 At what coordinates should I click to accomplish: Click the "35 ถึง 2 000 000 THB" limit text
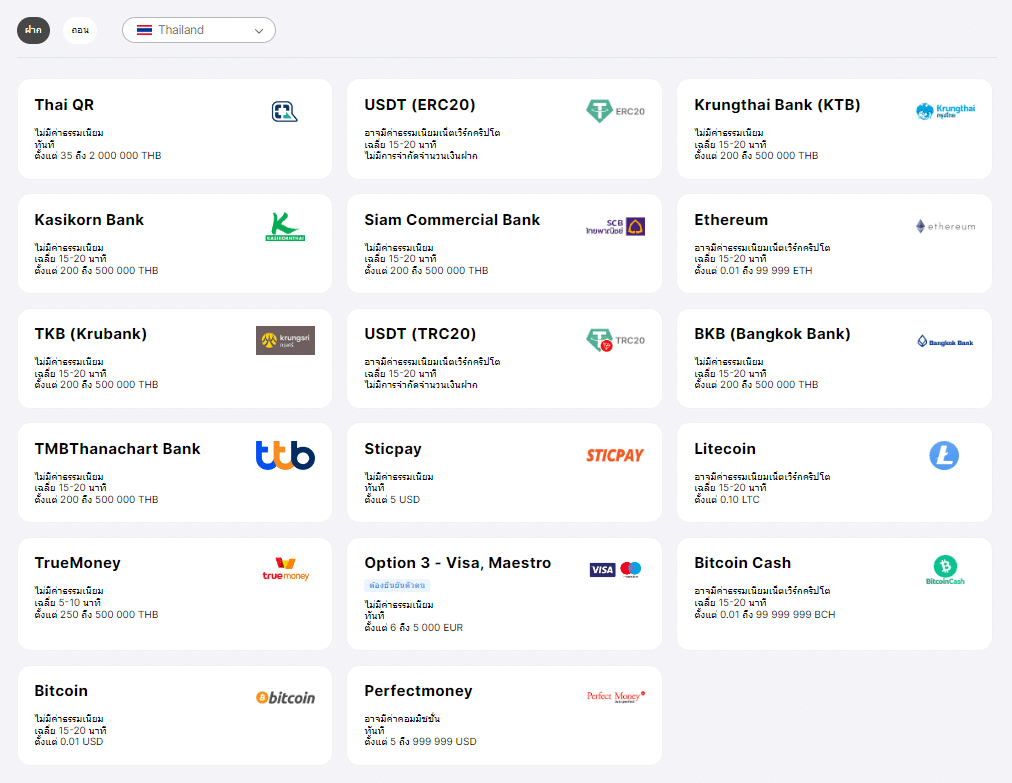[111, 156]
